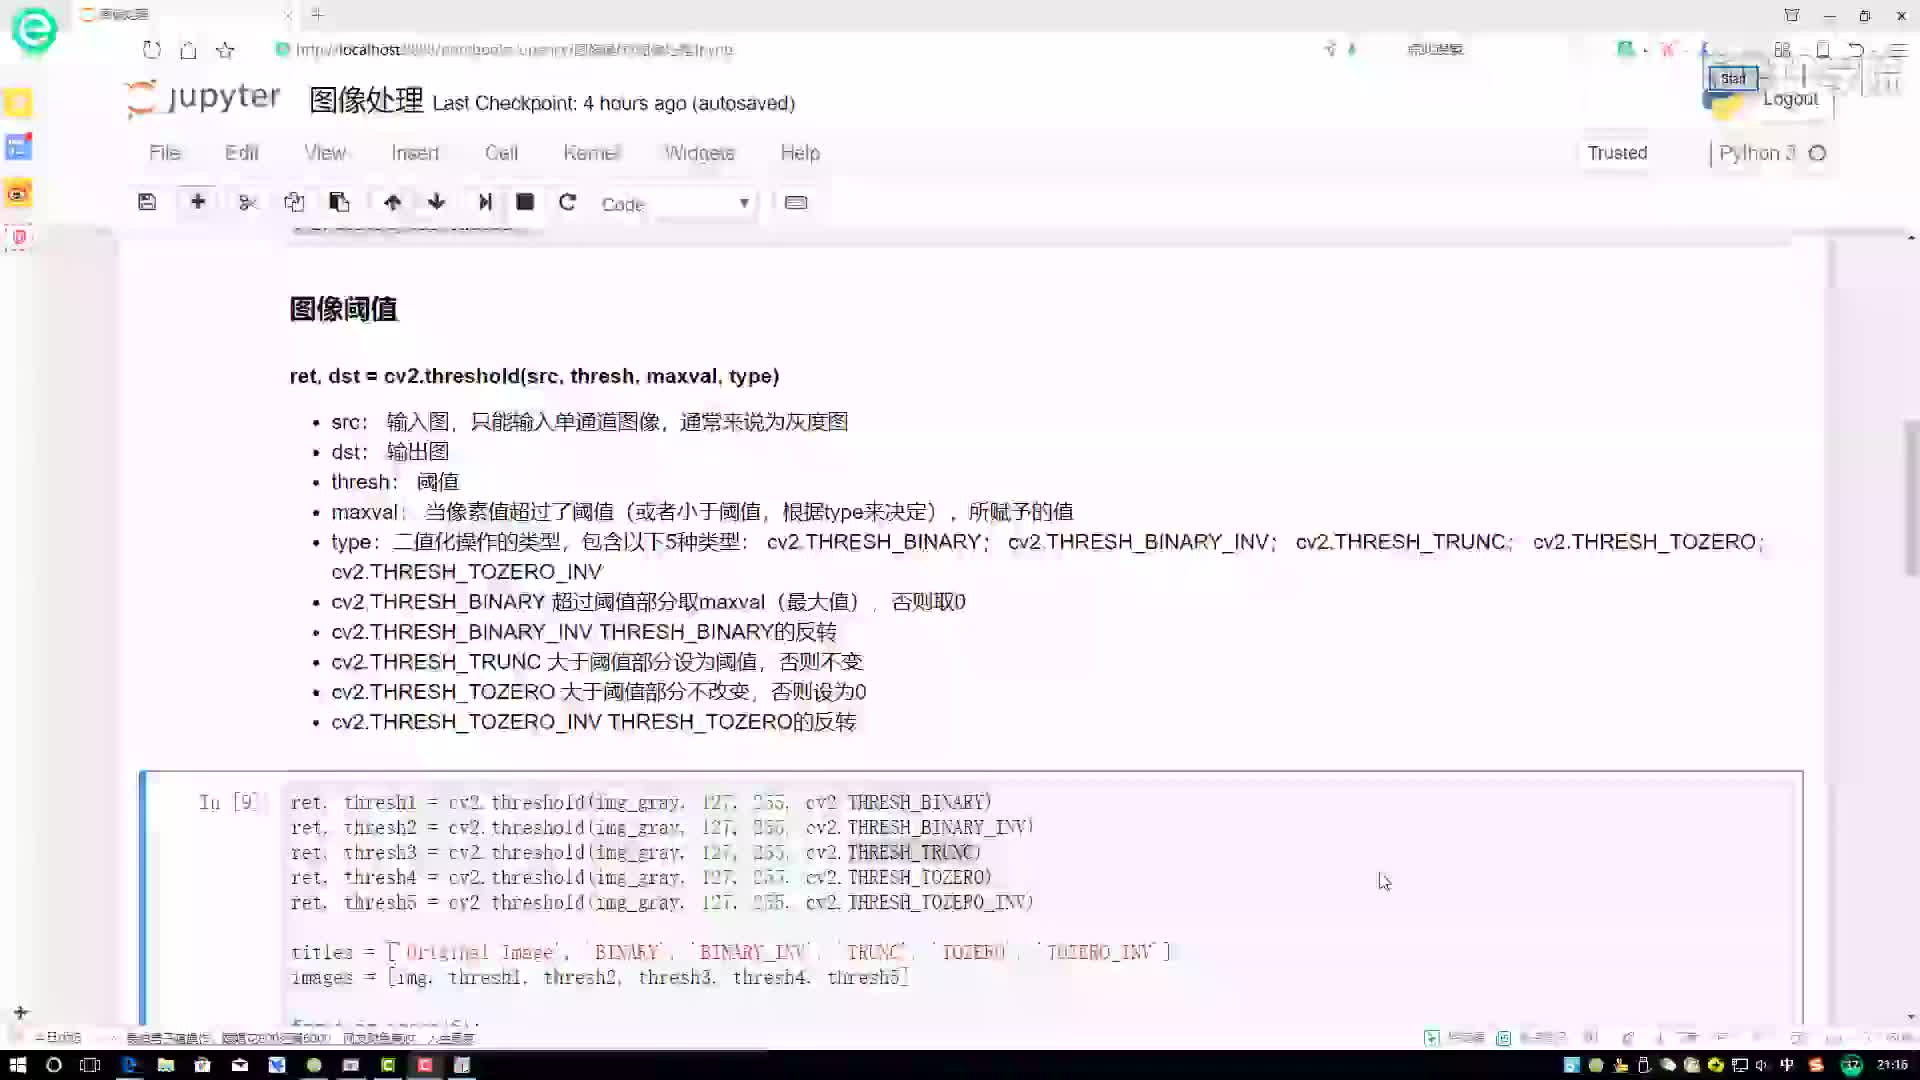The image size is (1920, 1080).
Task: Click the Logout button
Action: pyautogui.click(x=1790, y=99)
